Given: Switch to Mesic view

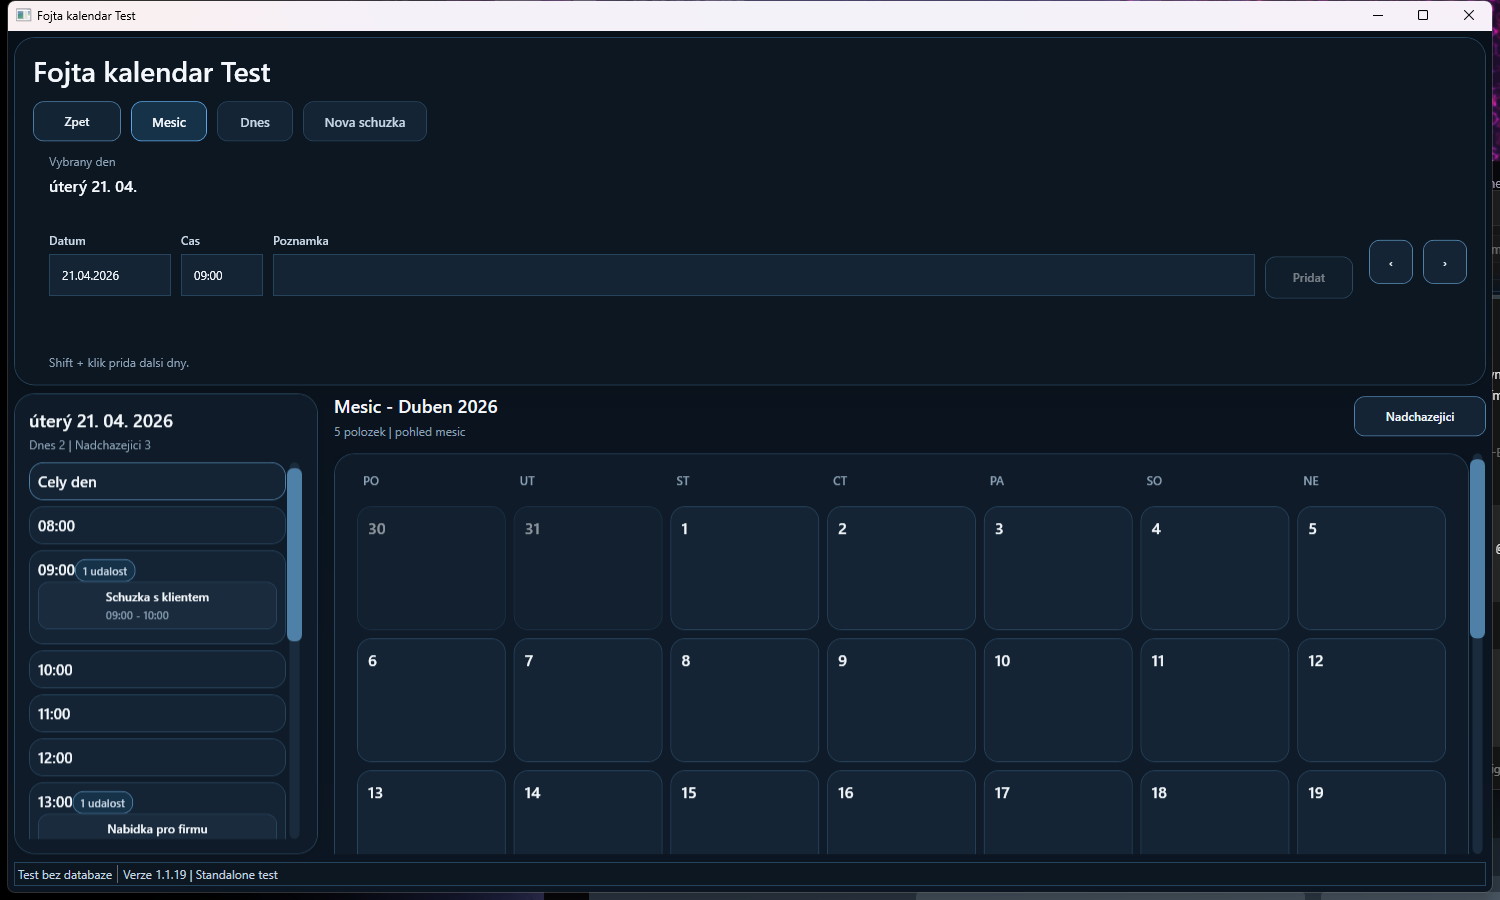Looking at the screenshot, I should 169,122.
